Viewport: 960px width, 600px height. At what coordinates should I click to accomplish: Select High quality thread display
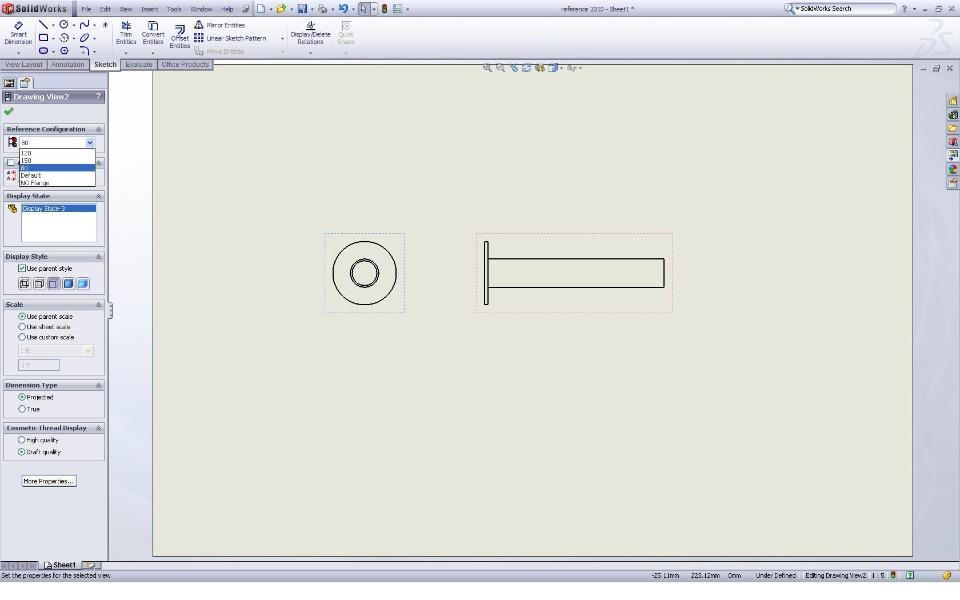pos(22,440)
